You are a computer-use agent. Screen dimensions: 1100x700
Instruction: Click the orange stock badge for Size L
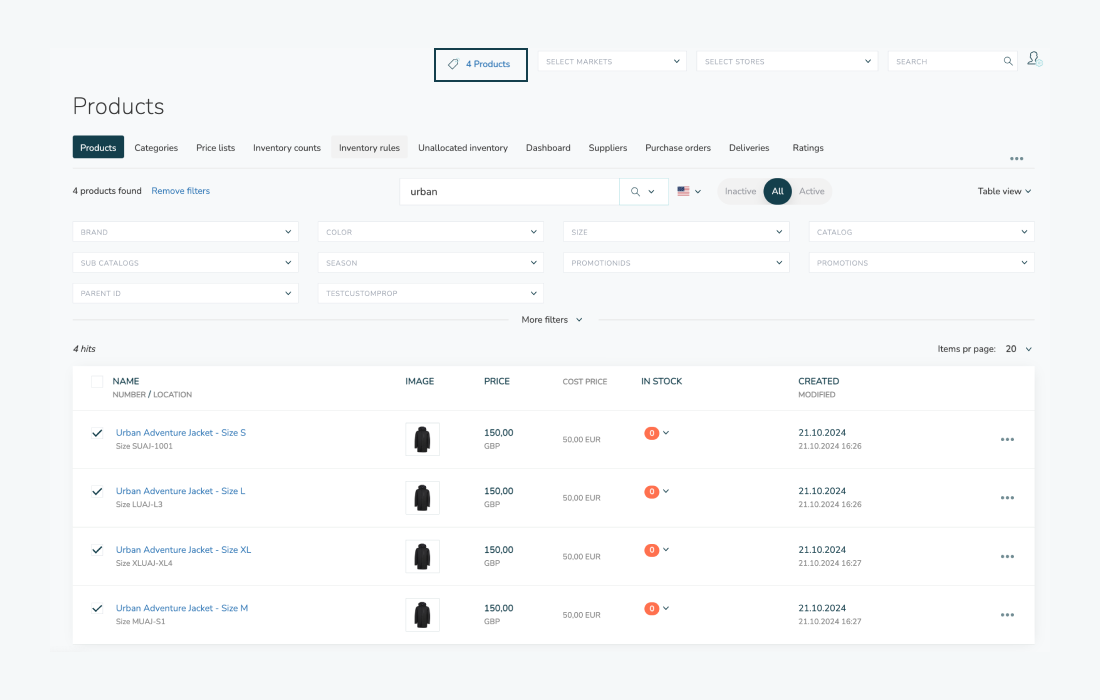[x=652, y=492]
